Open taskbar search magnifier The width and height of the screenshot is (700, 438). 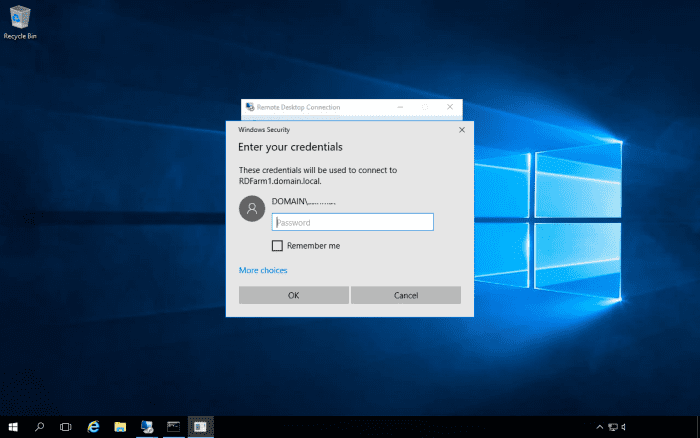pos(39,427)
